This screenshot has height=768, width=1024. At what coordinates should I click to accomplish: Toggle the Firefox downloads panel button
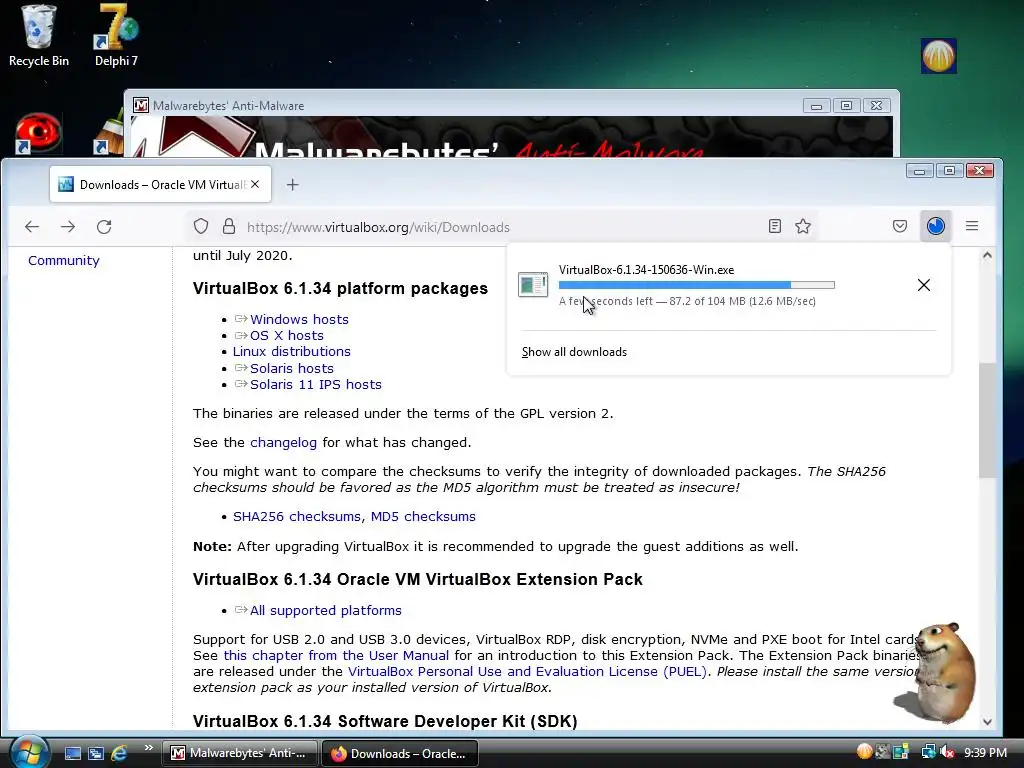(x=935, y=226)
